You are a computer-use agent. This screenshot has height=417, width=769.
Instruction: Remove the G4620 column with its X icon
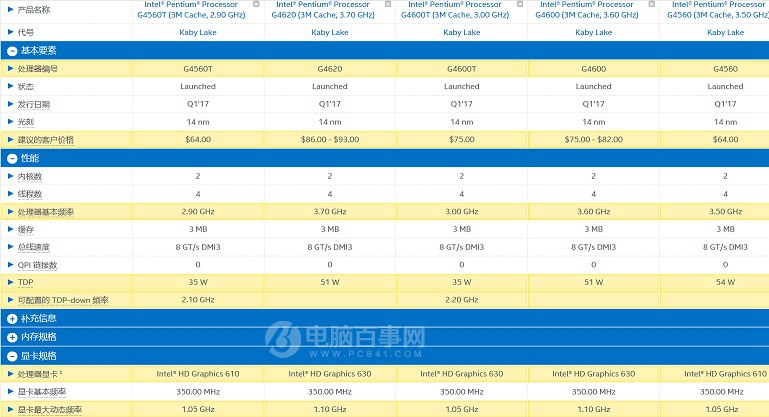(x=388, y=4)
